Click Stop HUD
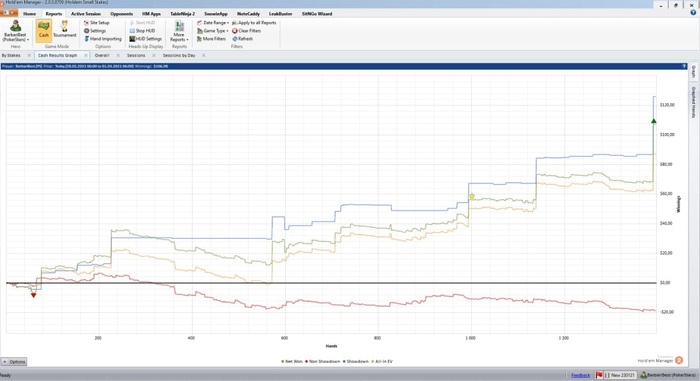This screenshot has width=700, height=381. [142, 31]
